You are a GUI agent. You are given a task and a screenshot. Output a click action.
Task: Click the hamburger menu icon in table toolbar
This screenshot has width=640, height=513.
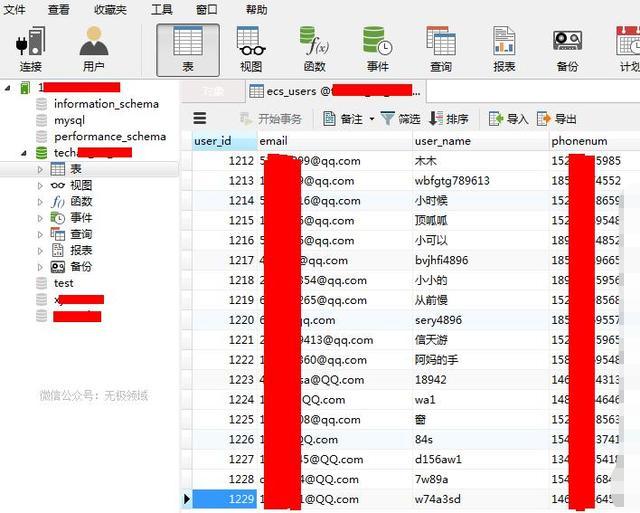pyautogui.click(x=200, y=118)
